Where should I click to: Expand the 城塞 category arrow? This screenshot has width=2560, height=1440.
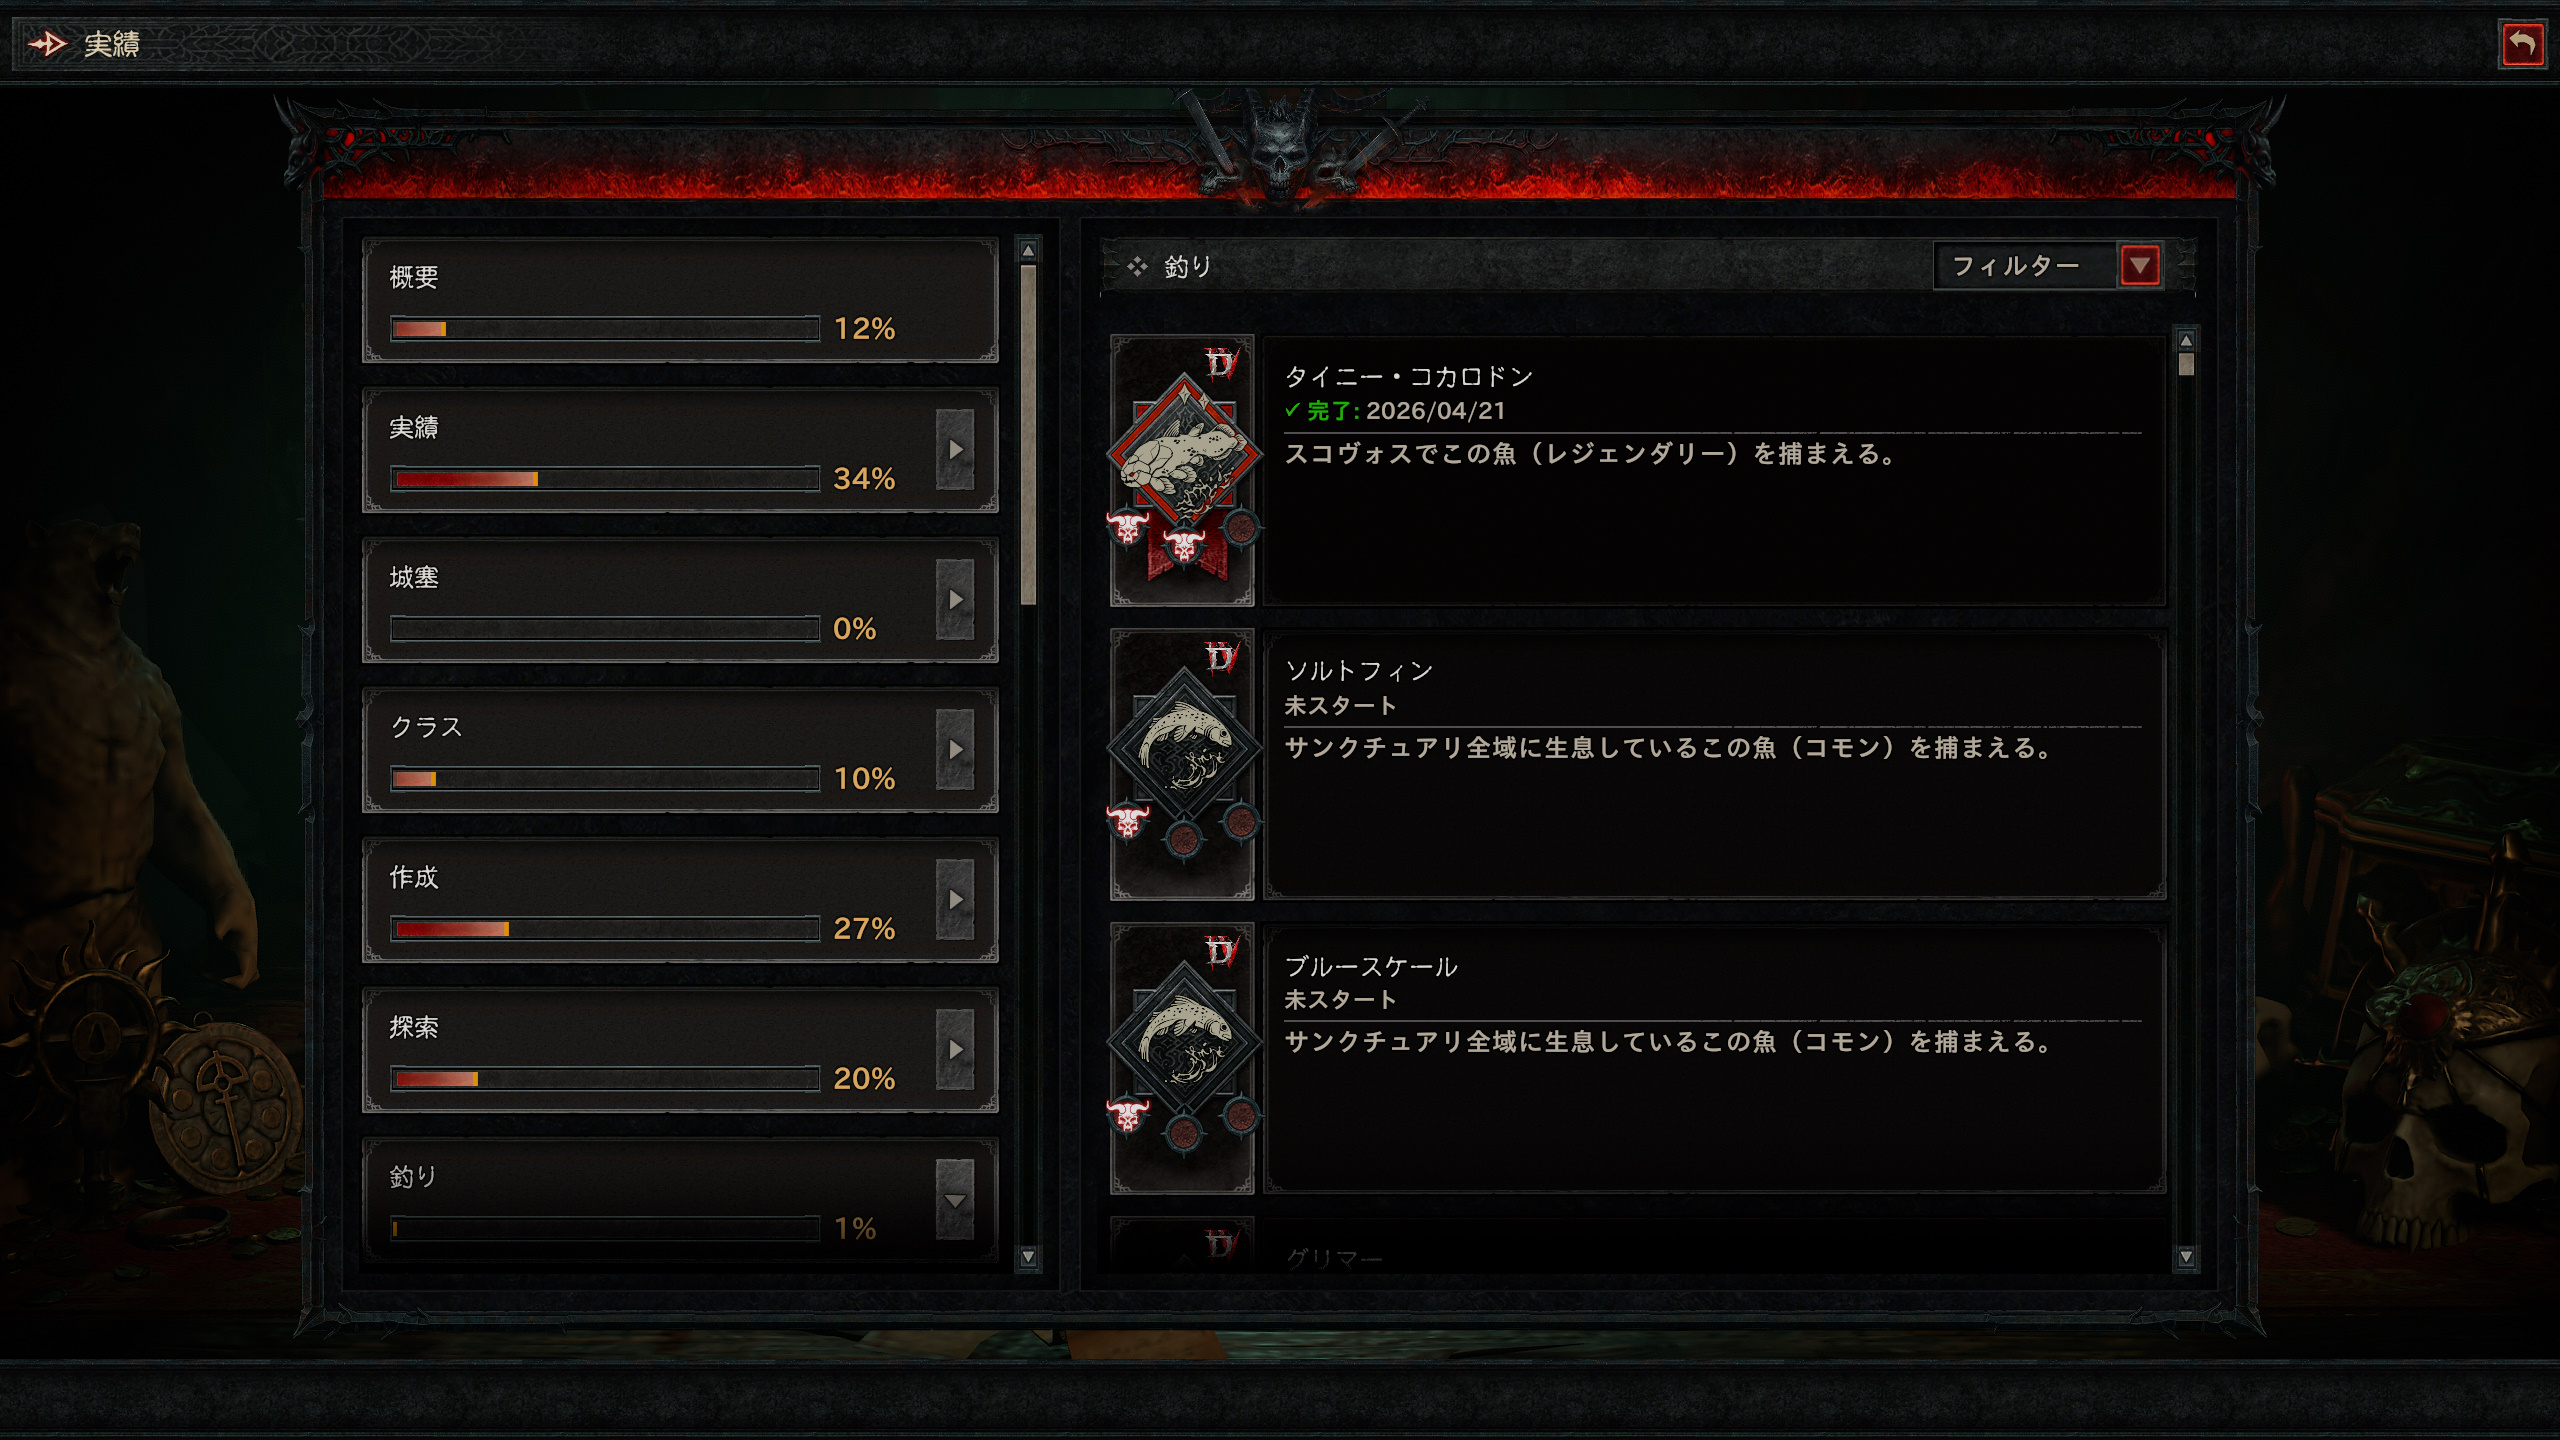(955, 600)
